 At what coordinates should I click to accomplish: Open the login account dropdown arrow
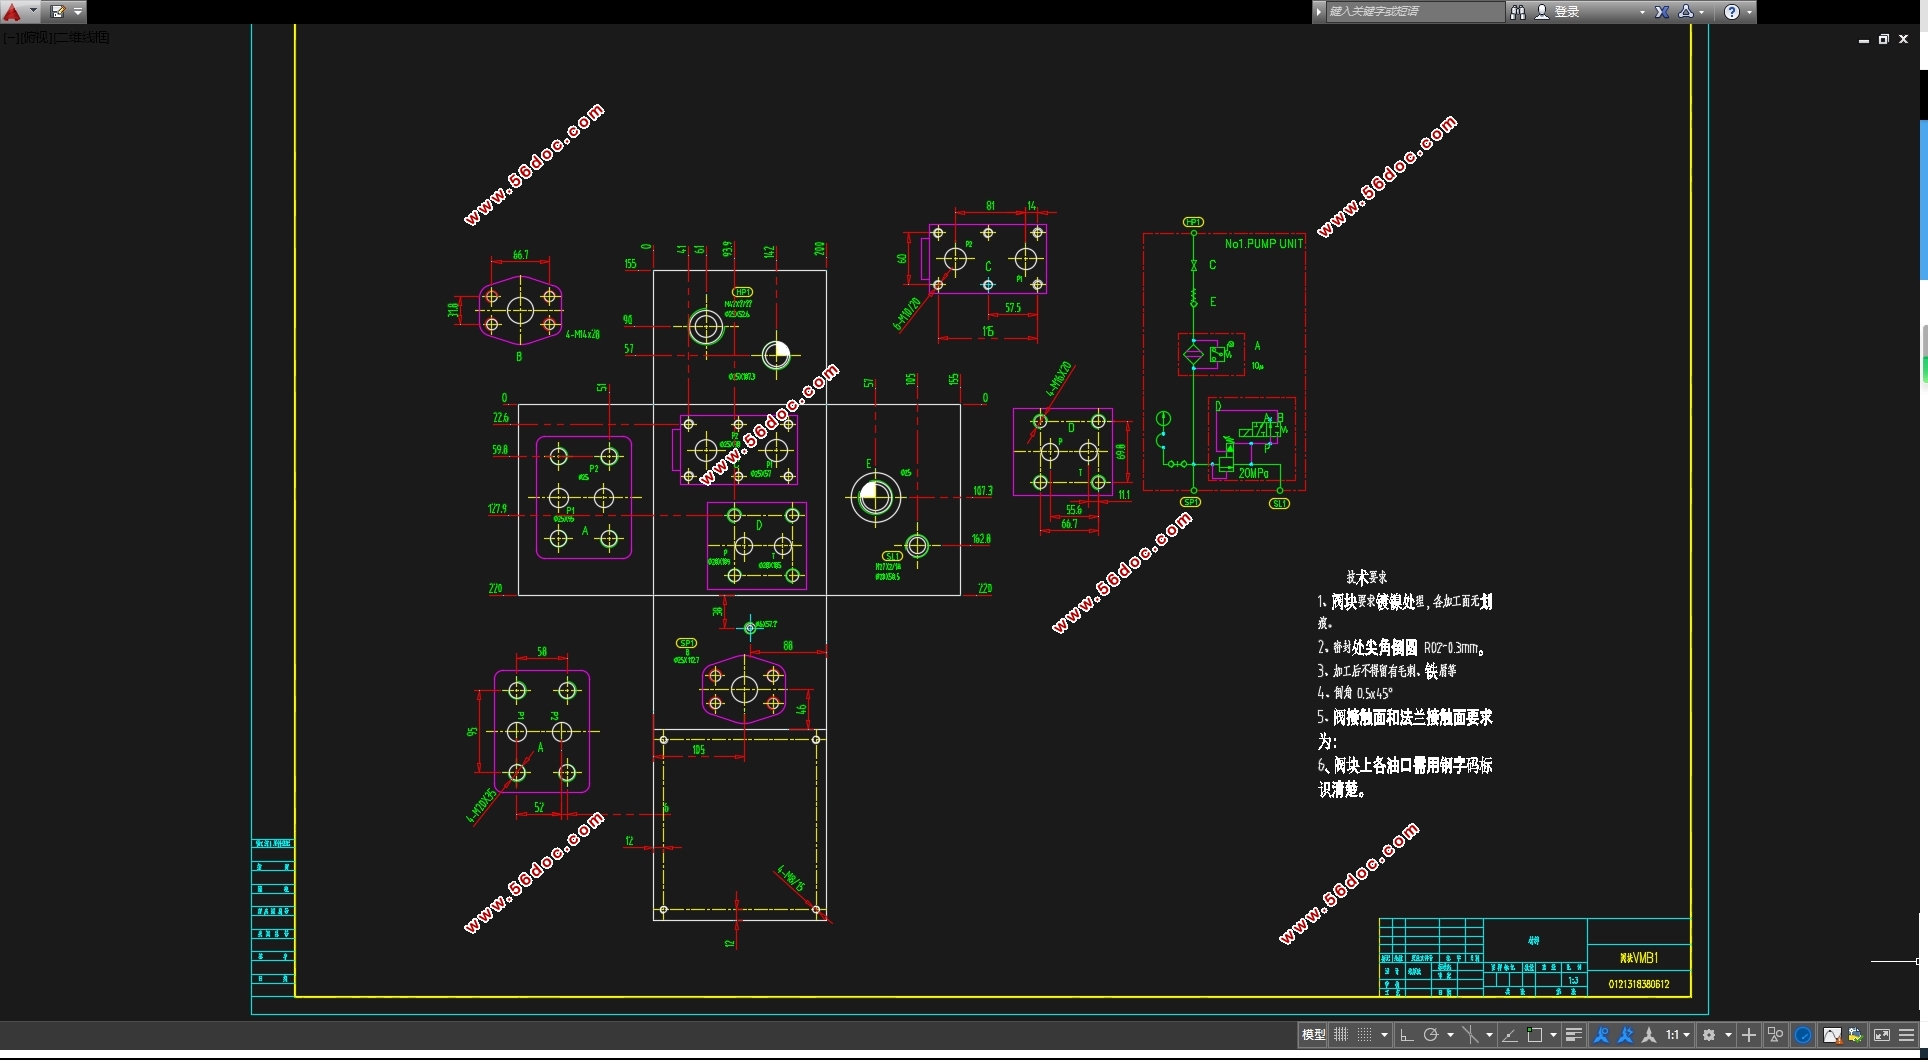coord(1642,12)
